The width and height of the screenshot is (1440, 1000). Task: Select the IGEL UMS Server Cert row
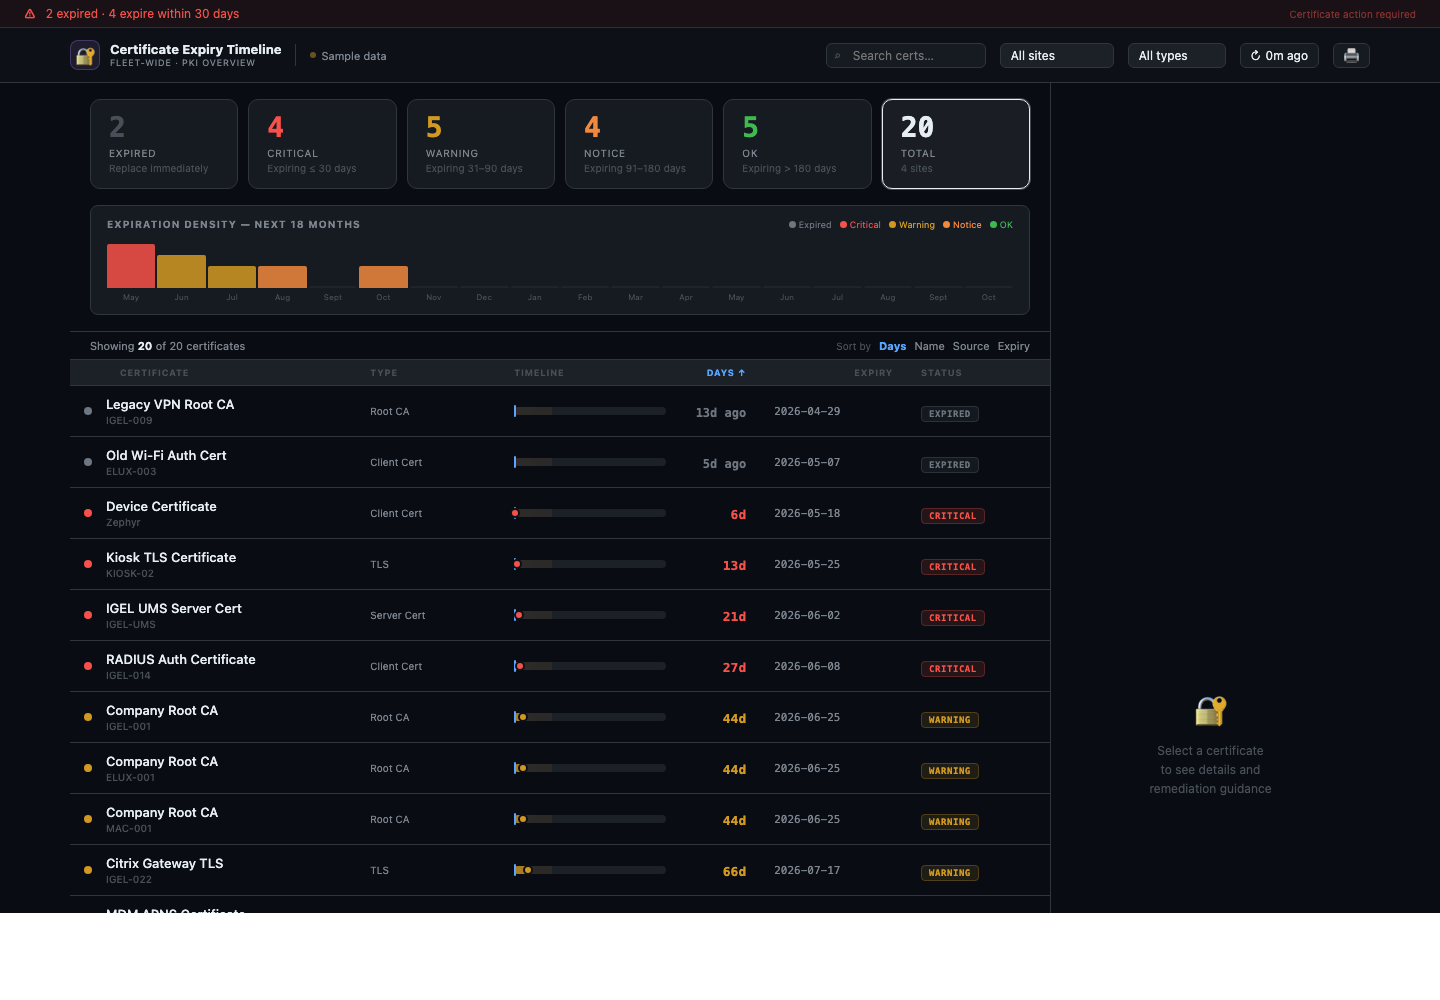[560, 616]
